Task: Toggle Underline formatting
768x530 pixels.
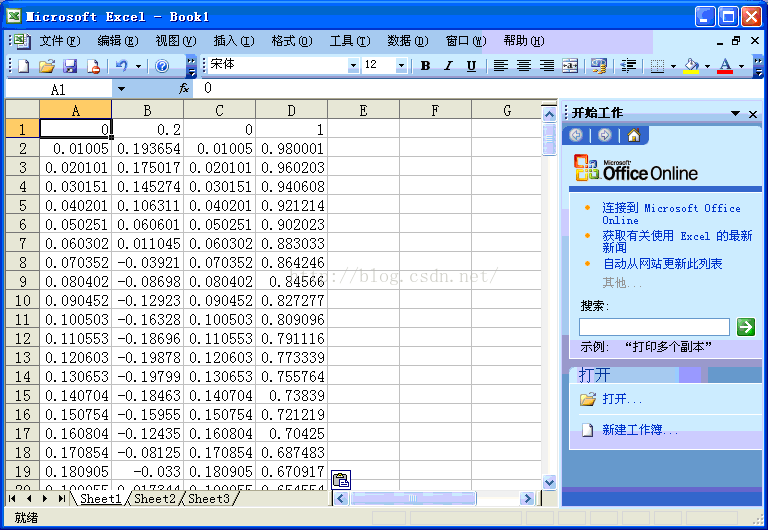Action: 471,66
